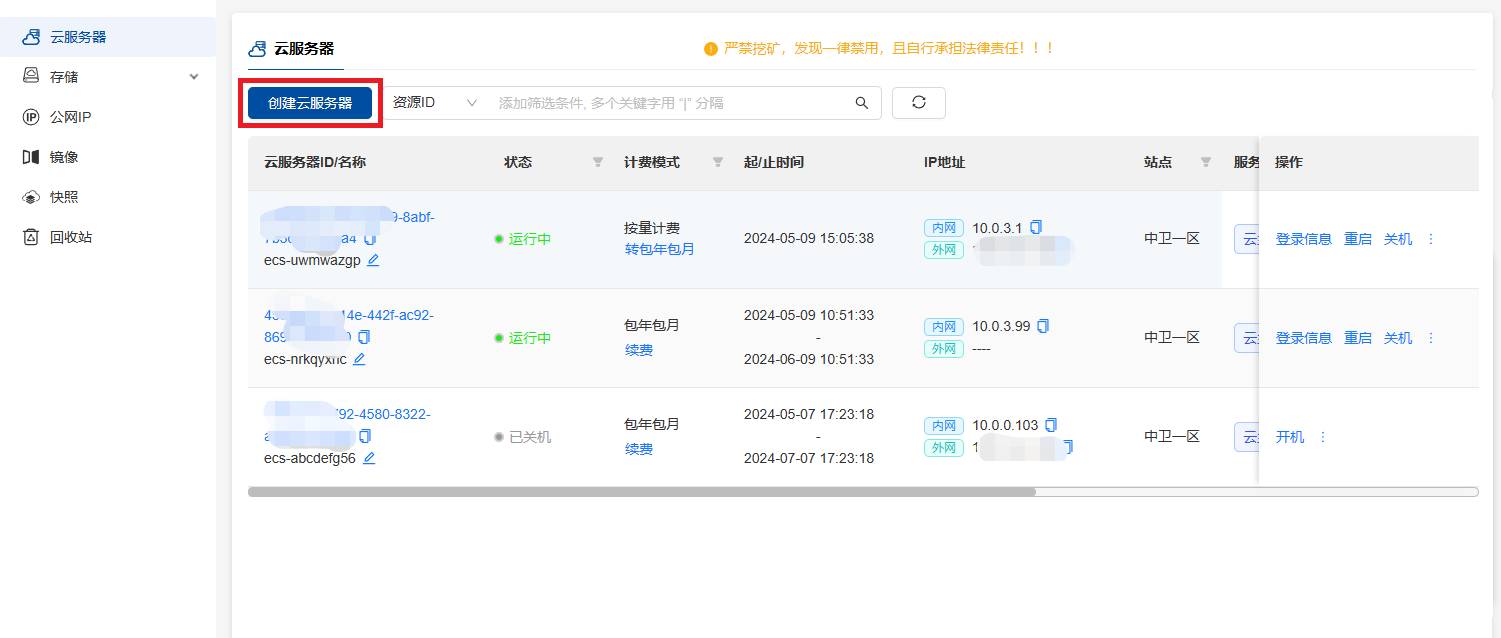1501x638 pixels.
Task: Click 内网 tag of 10.0.3.99
Action: click(944, 327)
